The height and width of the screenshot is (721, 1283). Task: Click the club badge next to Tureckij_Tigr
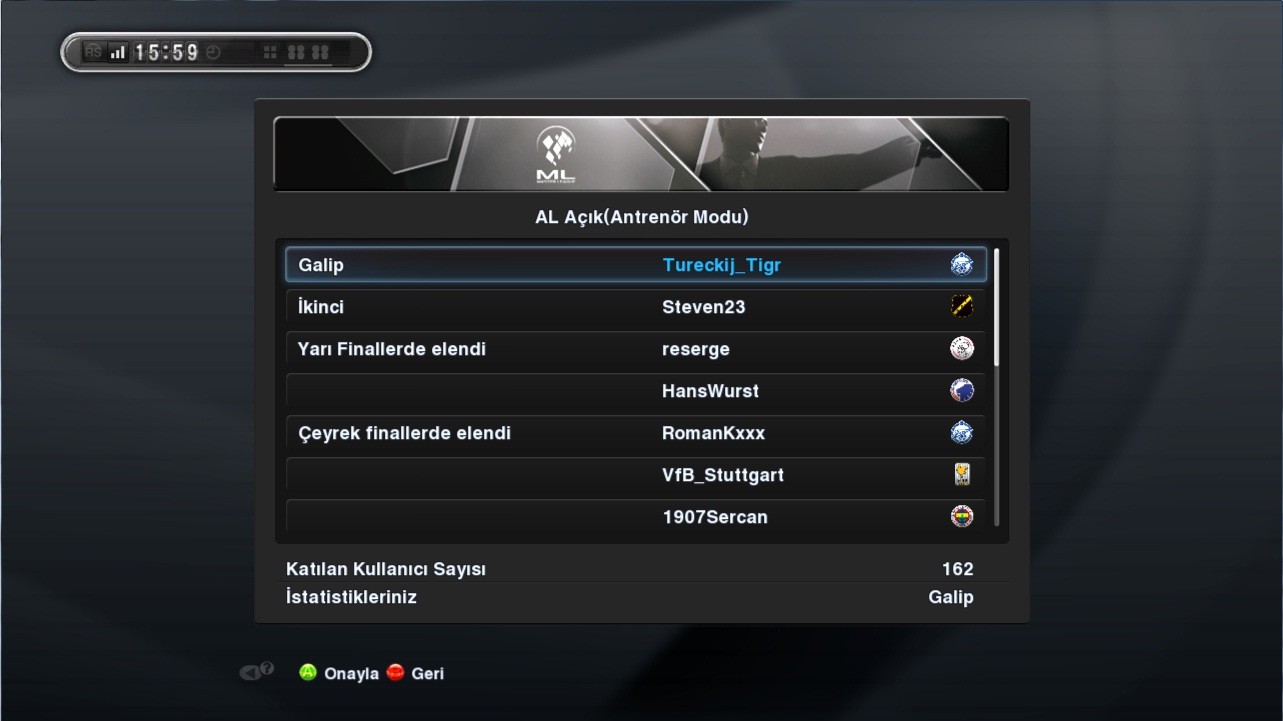(x=961, y=264)
